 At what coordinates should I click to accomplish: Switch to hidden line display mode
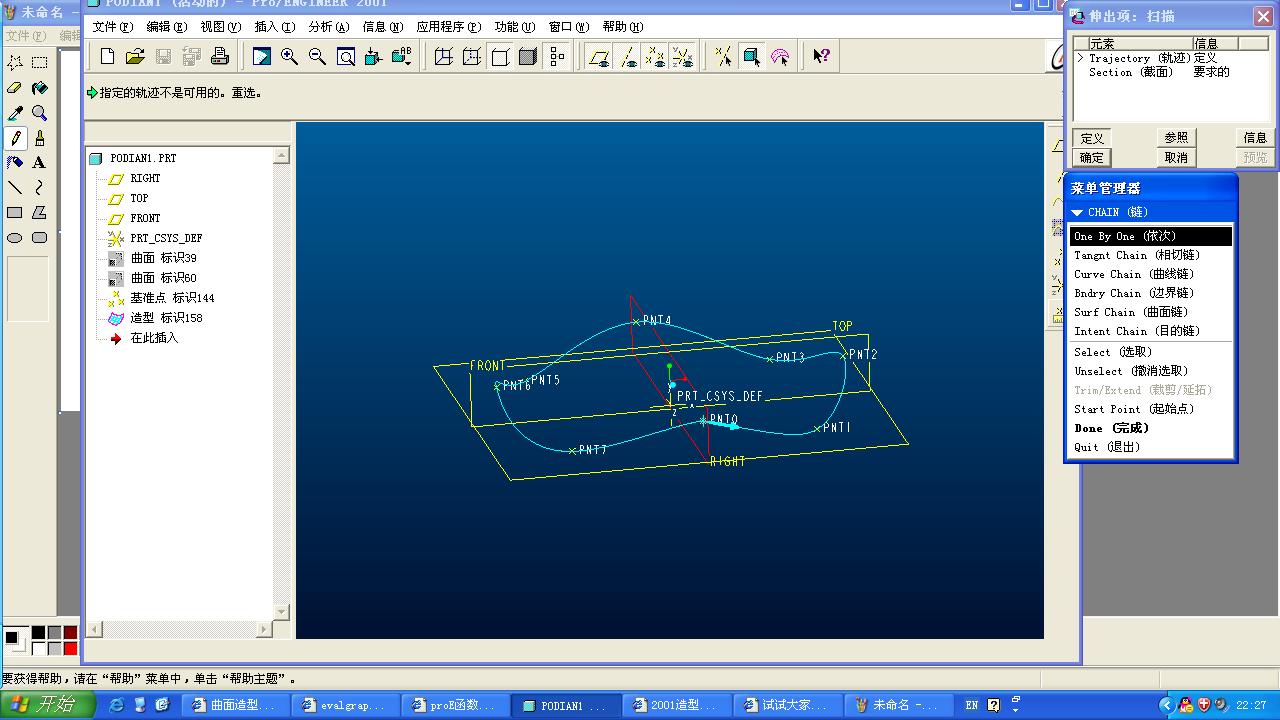(x=472, y=56)
